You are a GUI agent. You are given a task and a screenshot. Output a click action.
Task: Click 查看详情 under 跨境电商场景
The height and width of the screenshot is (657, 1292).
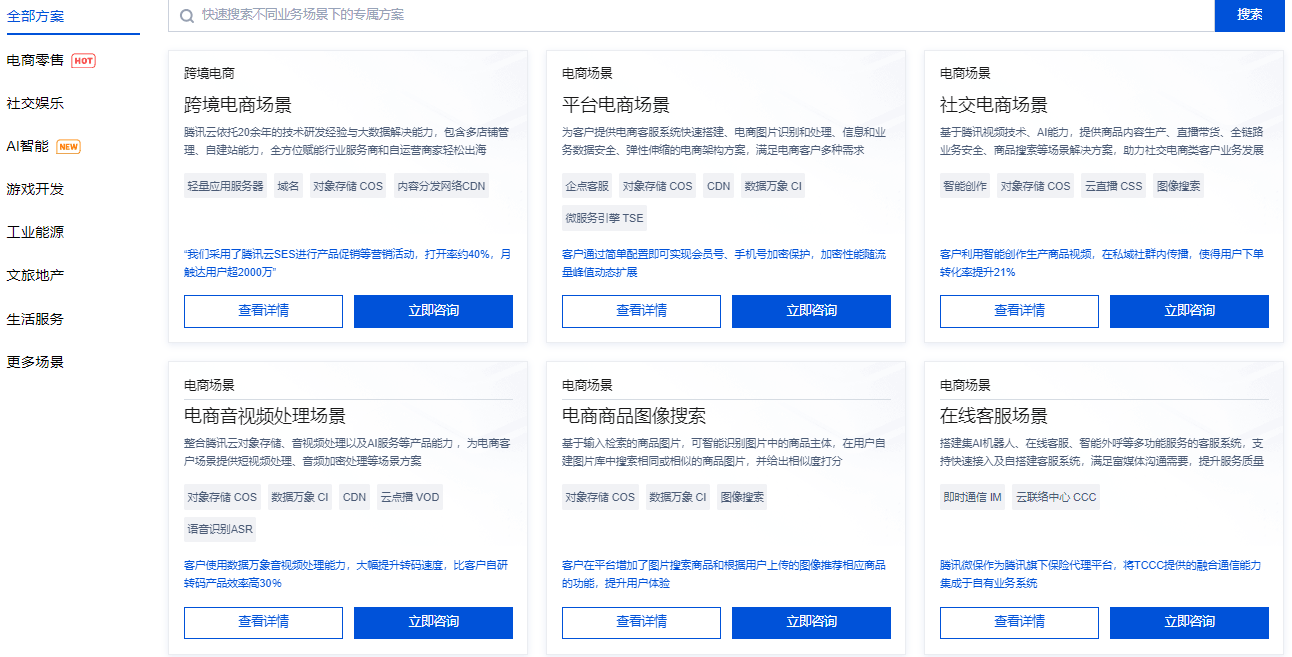[x=262, y=311]
